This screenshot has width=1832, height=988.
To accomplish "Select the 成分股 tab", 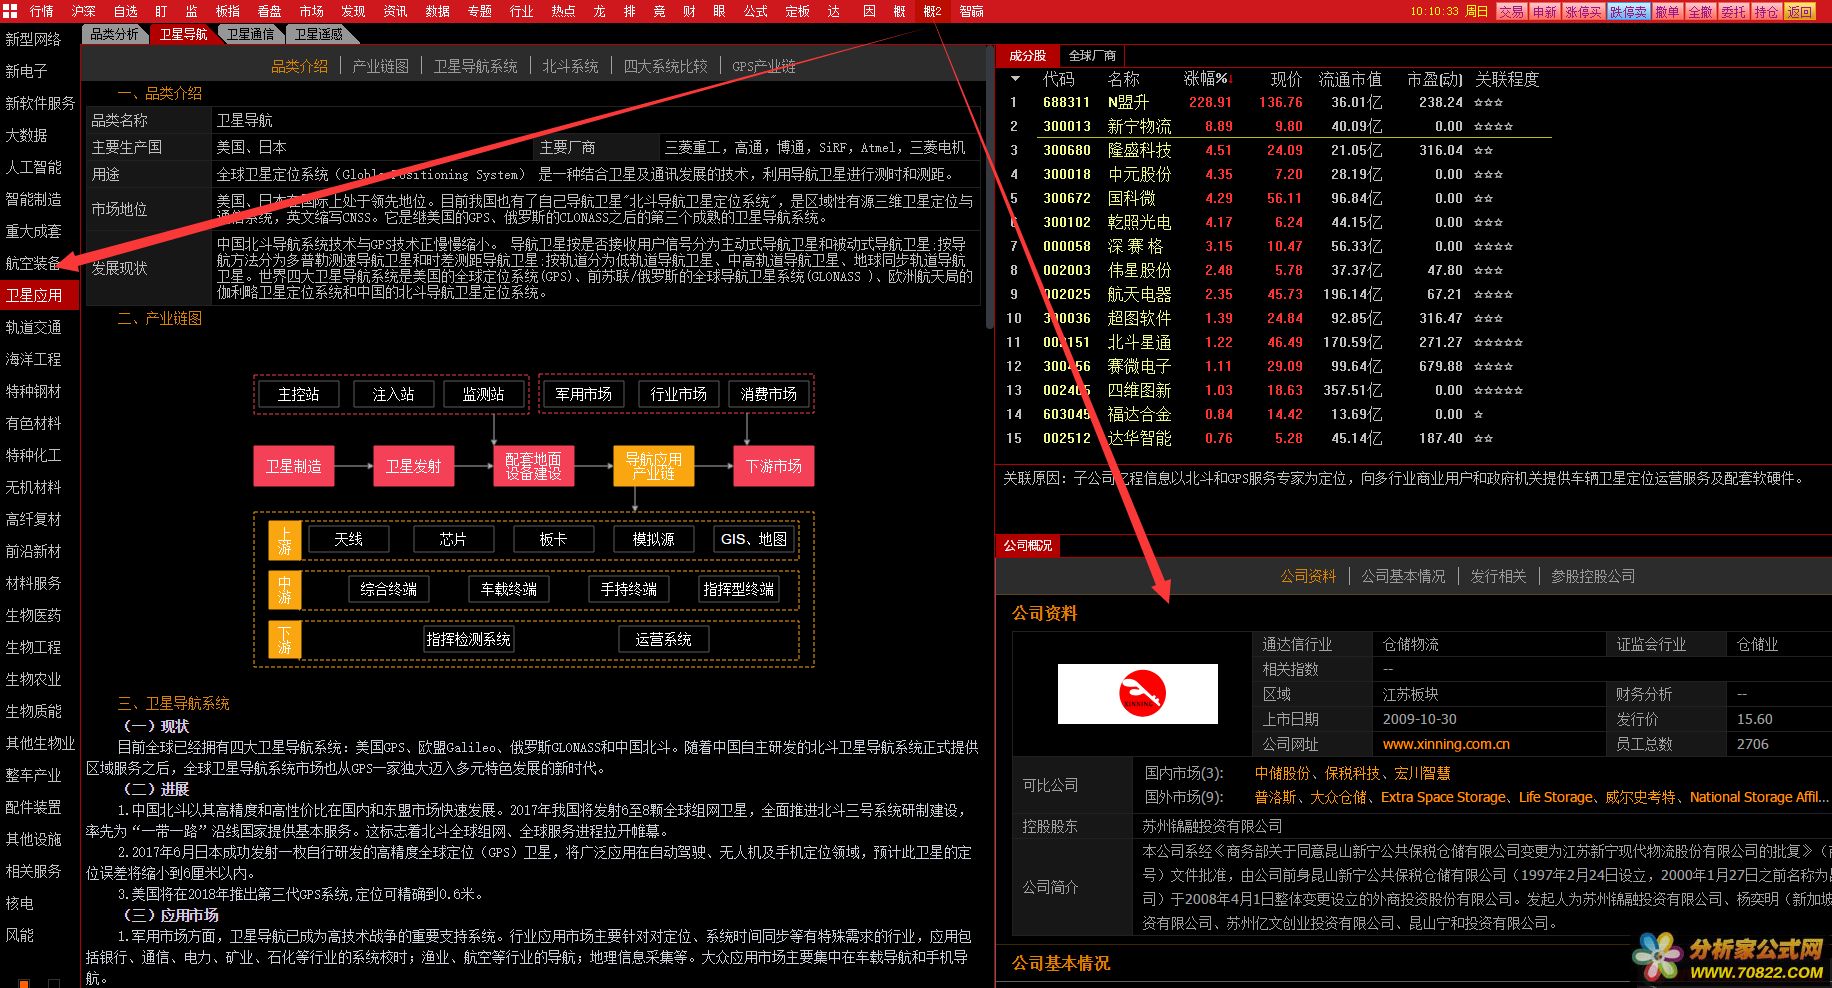I will coord(1028,56).
